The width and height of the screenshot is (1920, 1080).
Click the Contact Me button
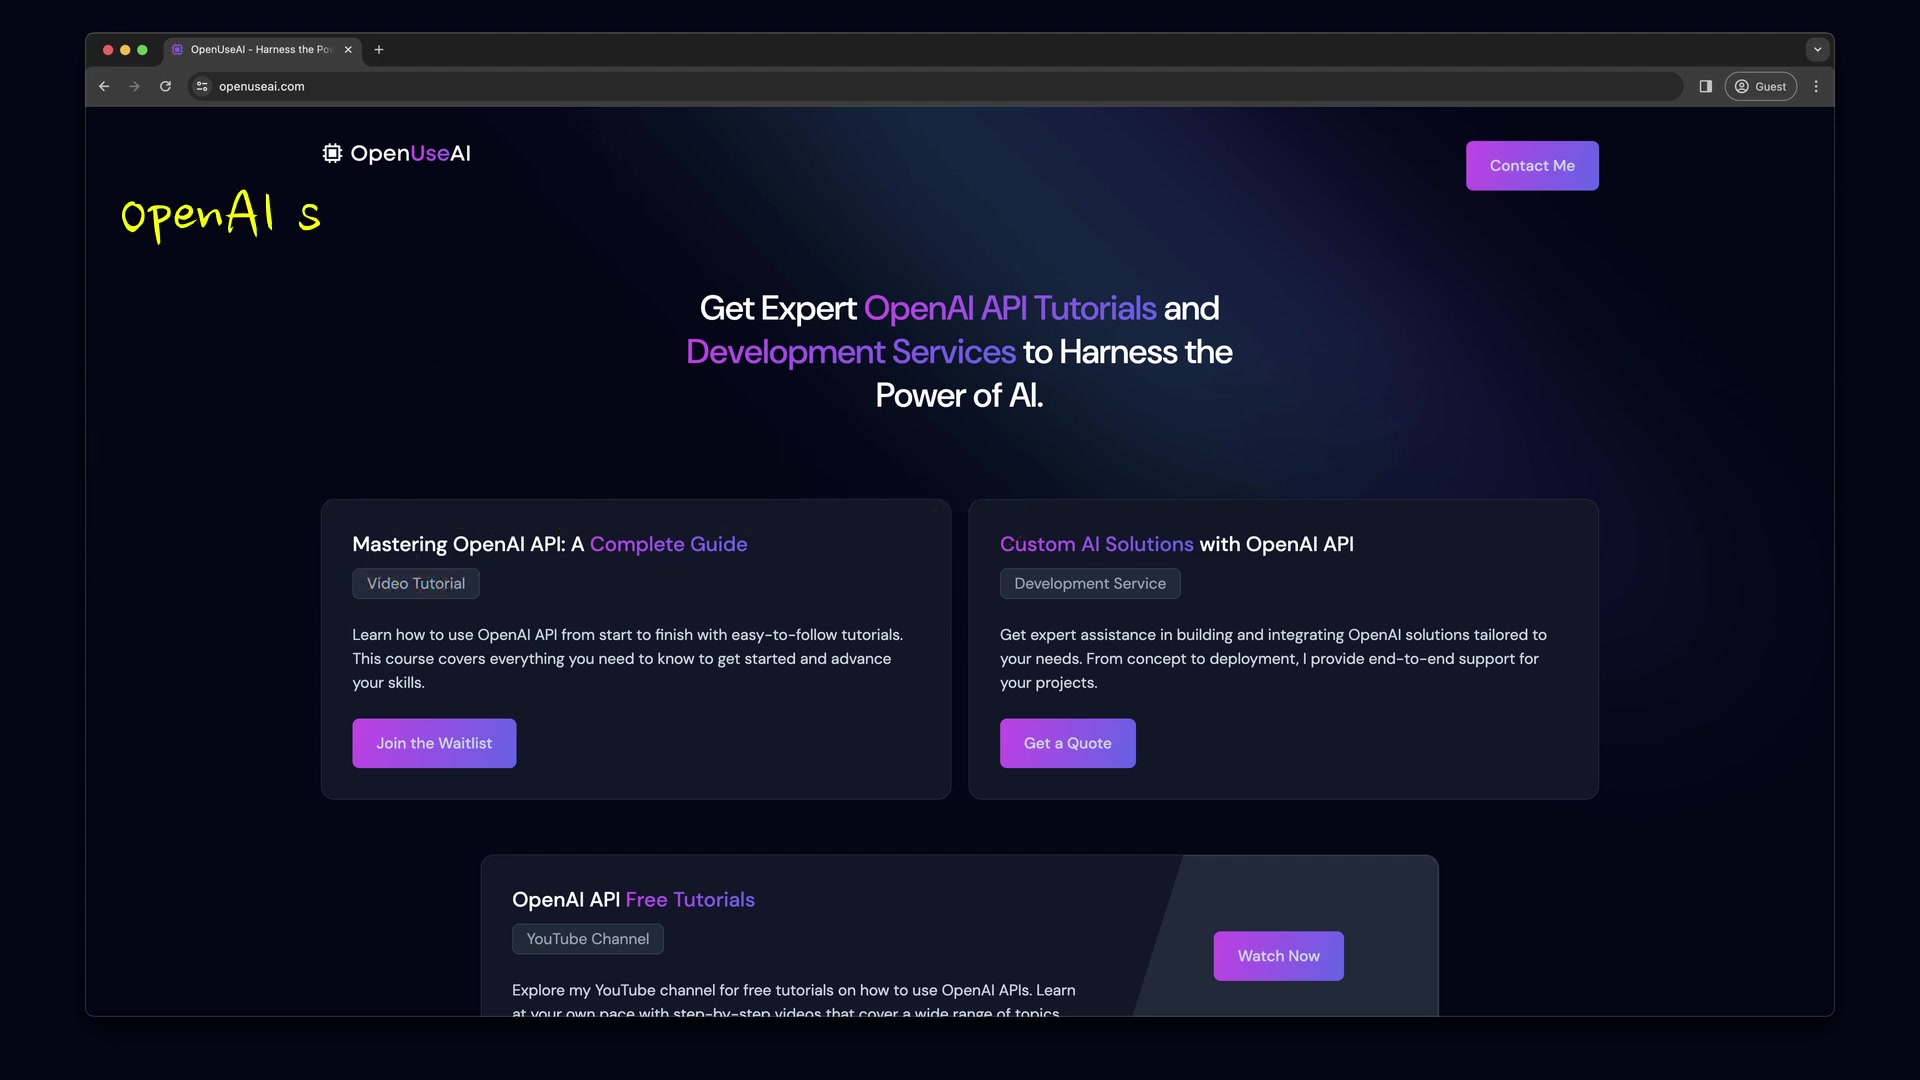[1531, 165]
